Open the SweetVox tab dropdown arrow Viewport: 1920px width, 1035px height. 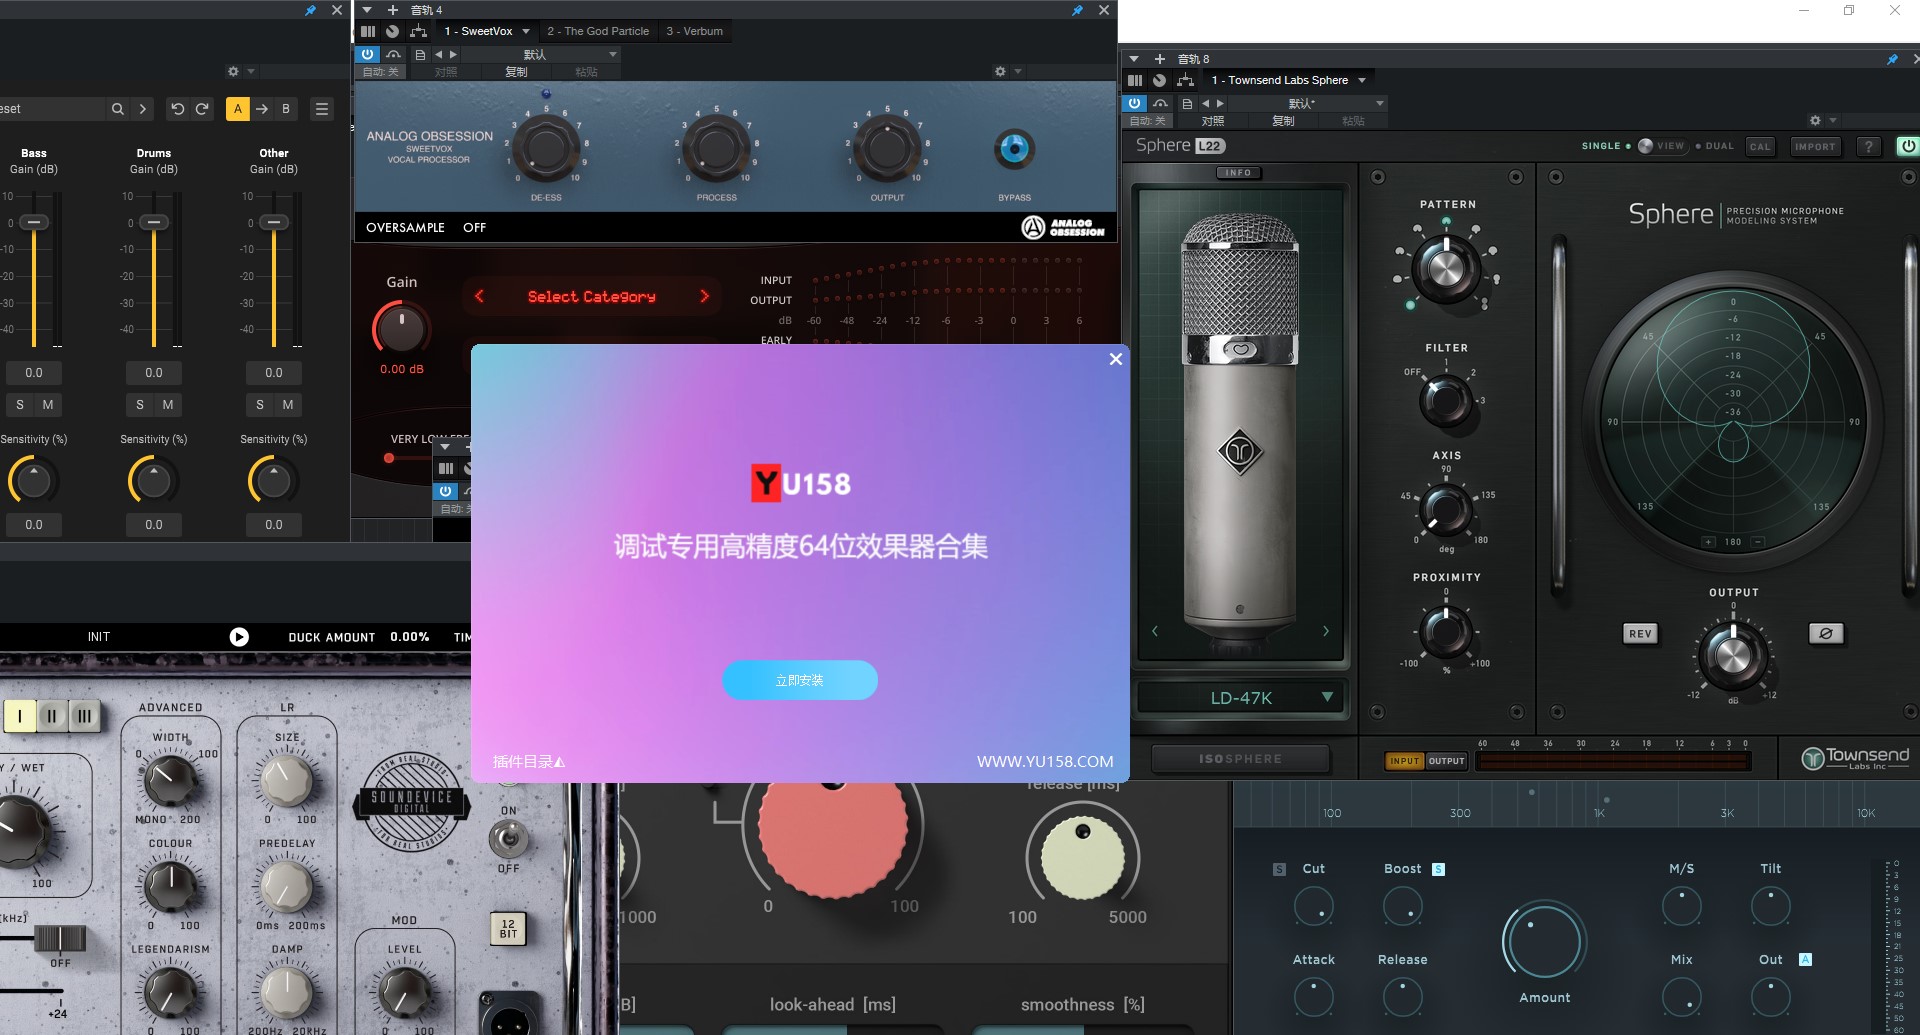point(526,31)
